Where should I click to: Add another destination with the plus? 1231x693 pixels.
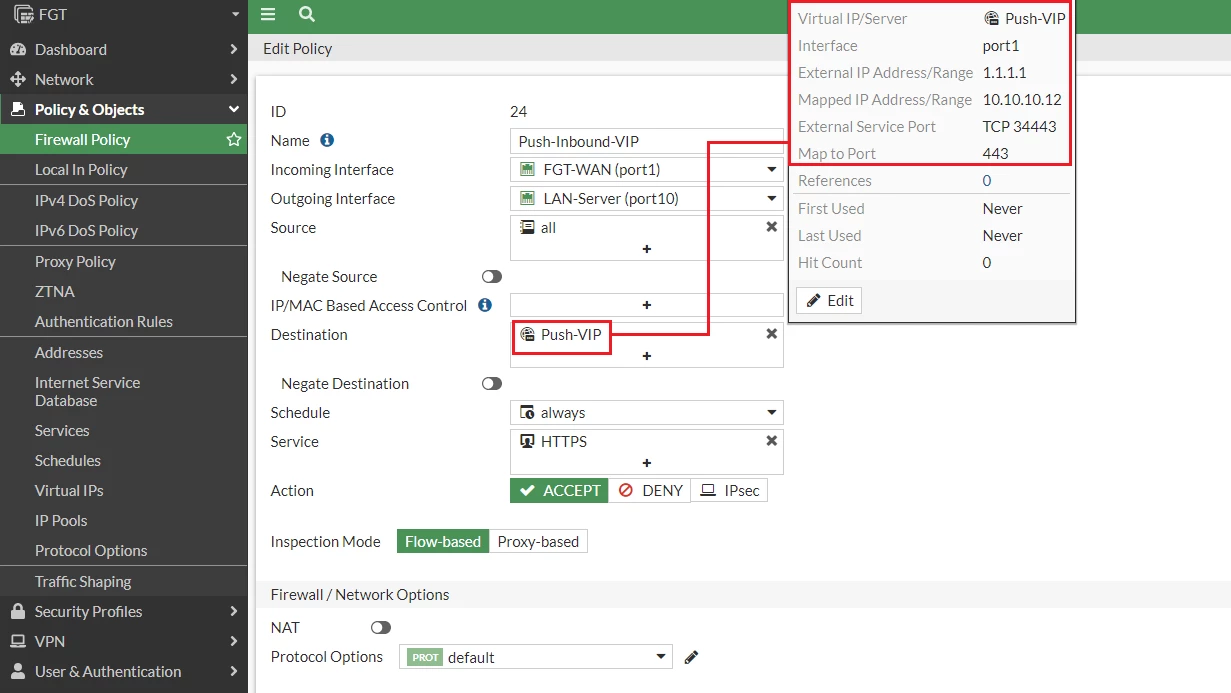pyautogui.click(x=647, y=356)
